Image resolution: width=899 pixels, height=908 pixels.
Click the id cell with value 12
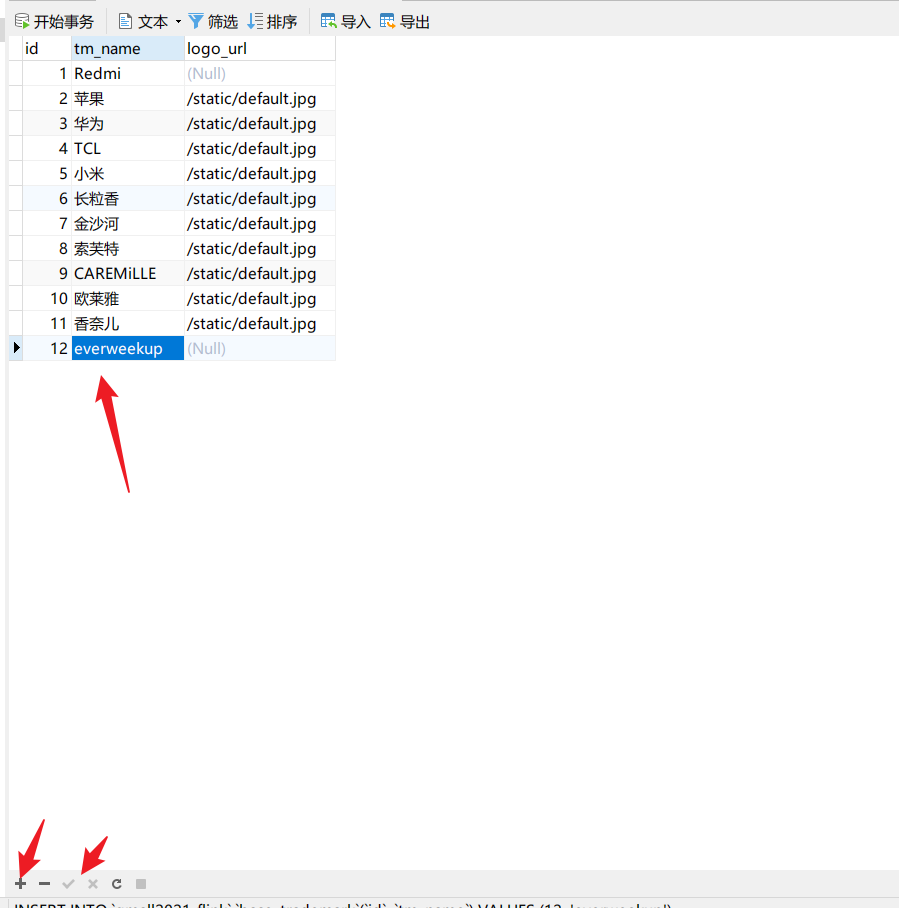(47, 348)
